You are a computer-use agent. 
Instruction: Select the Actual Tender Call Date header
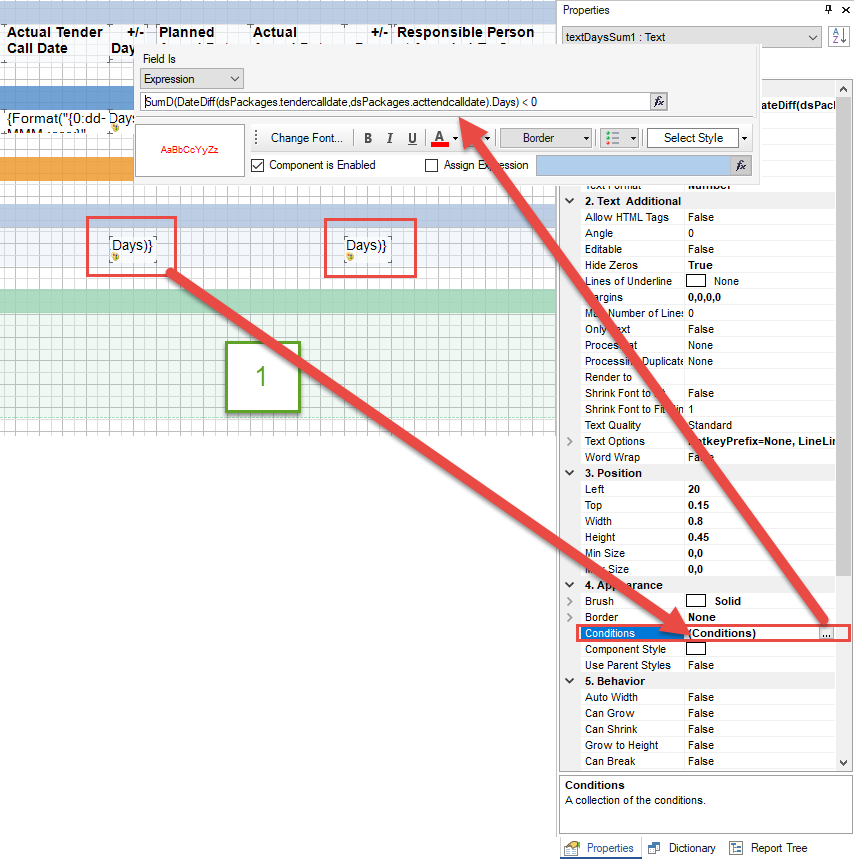pyautogui.click(x=54, y=40)
